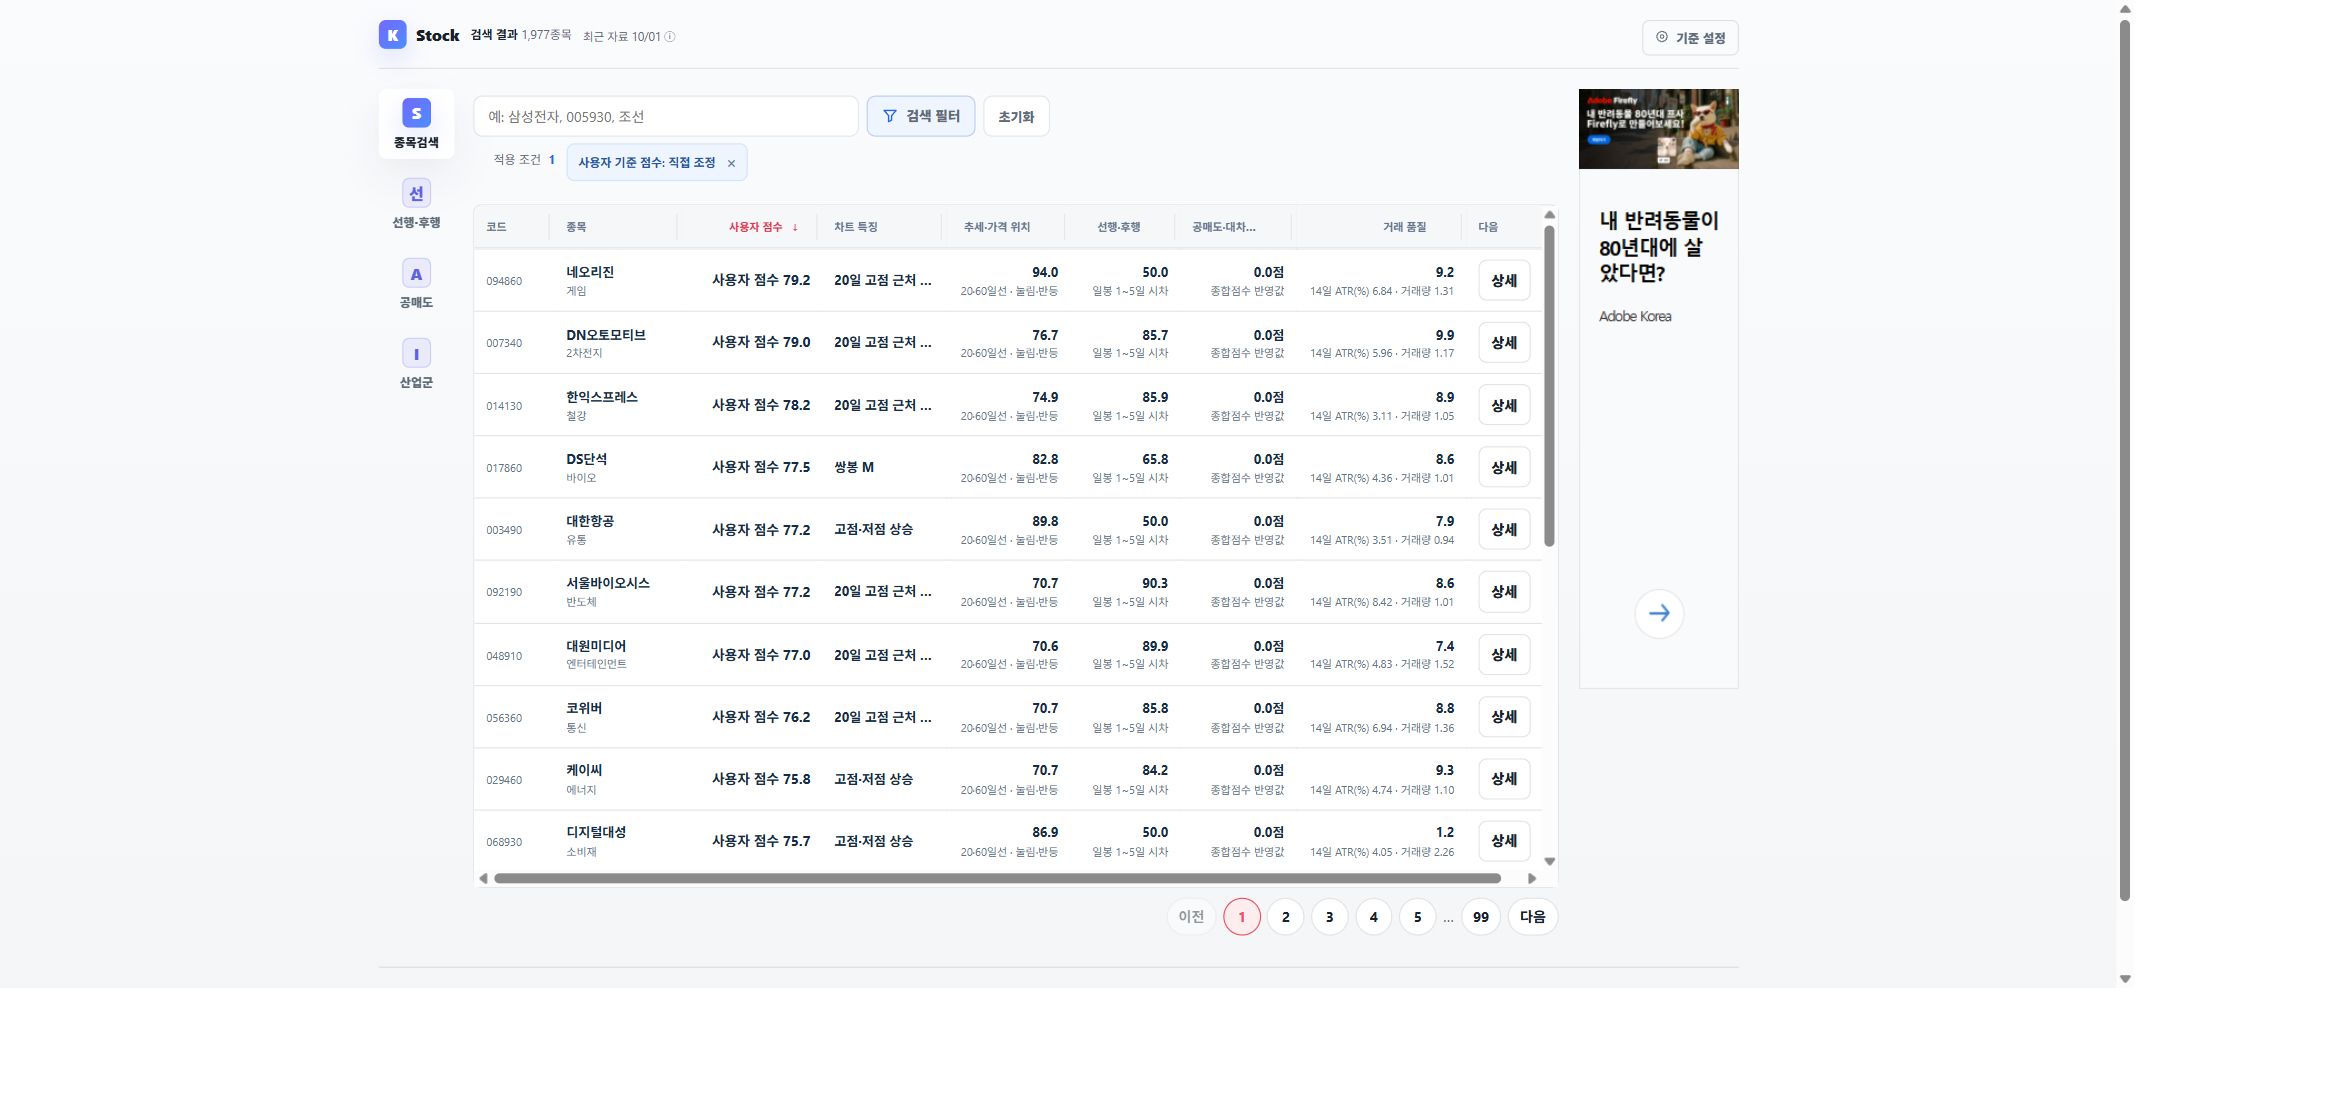Click the 적용 조건 1 label
This screenshot has height=1097, width=2351.
pos(524,160)
